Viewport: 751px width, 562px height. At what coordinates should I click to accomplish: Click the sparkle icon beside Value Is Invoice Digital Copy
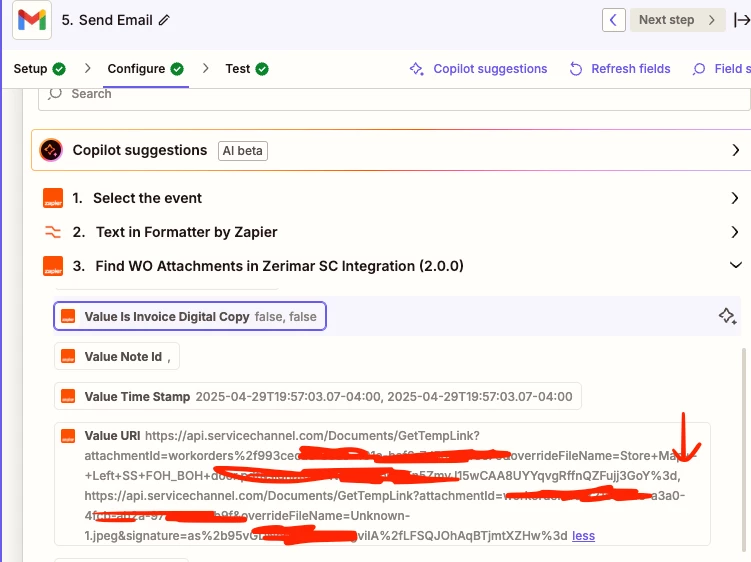(727, 316)
